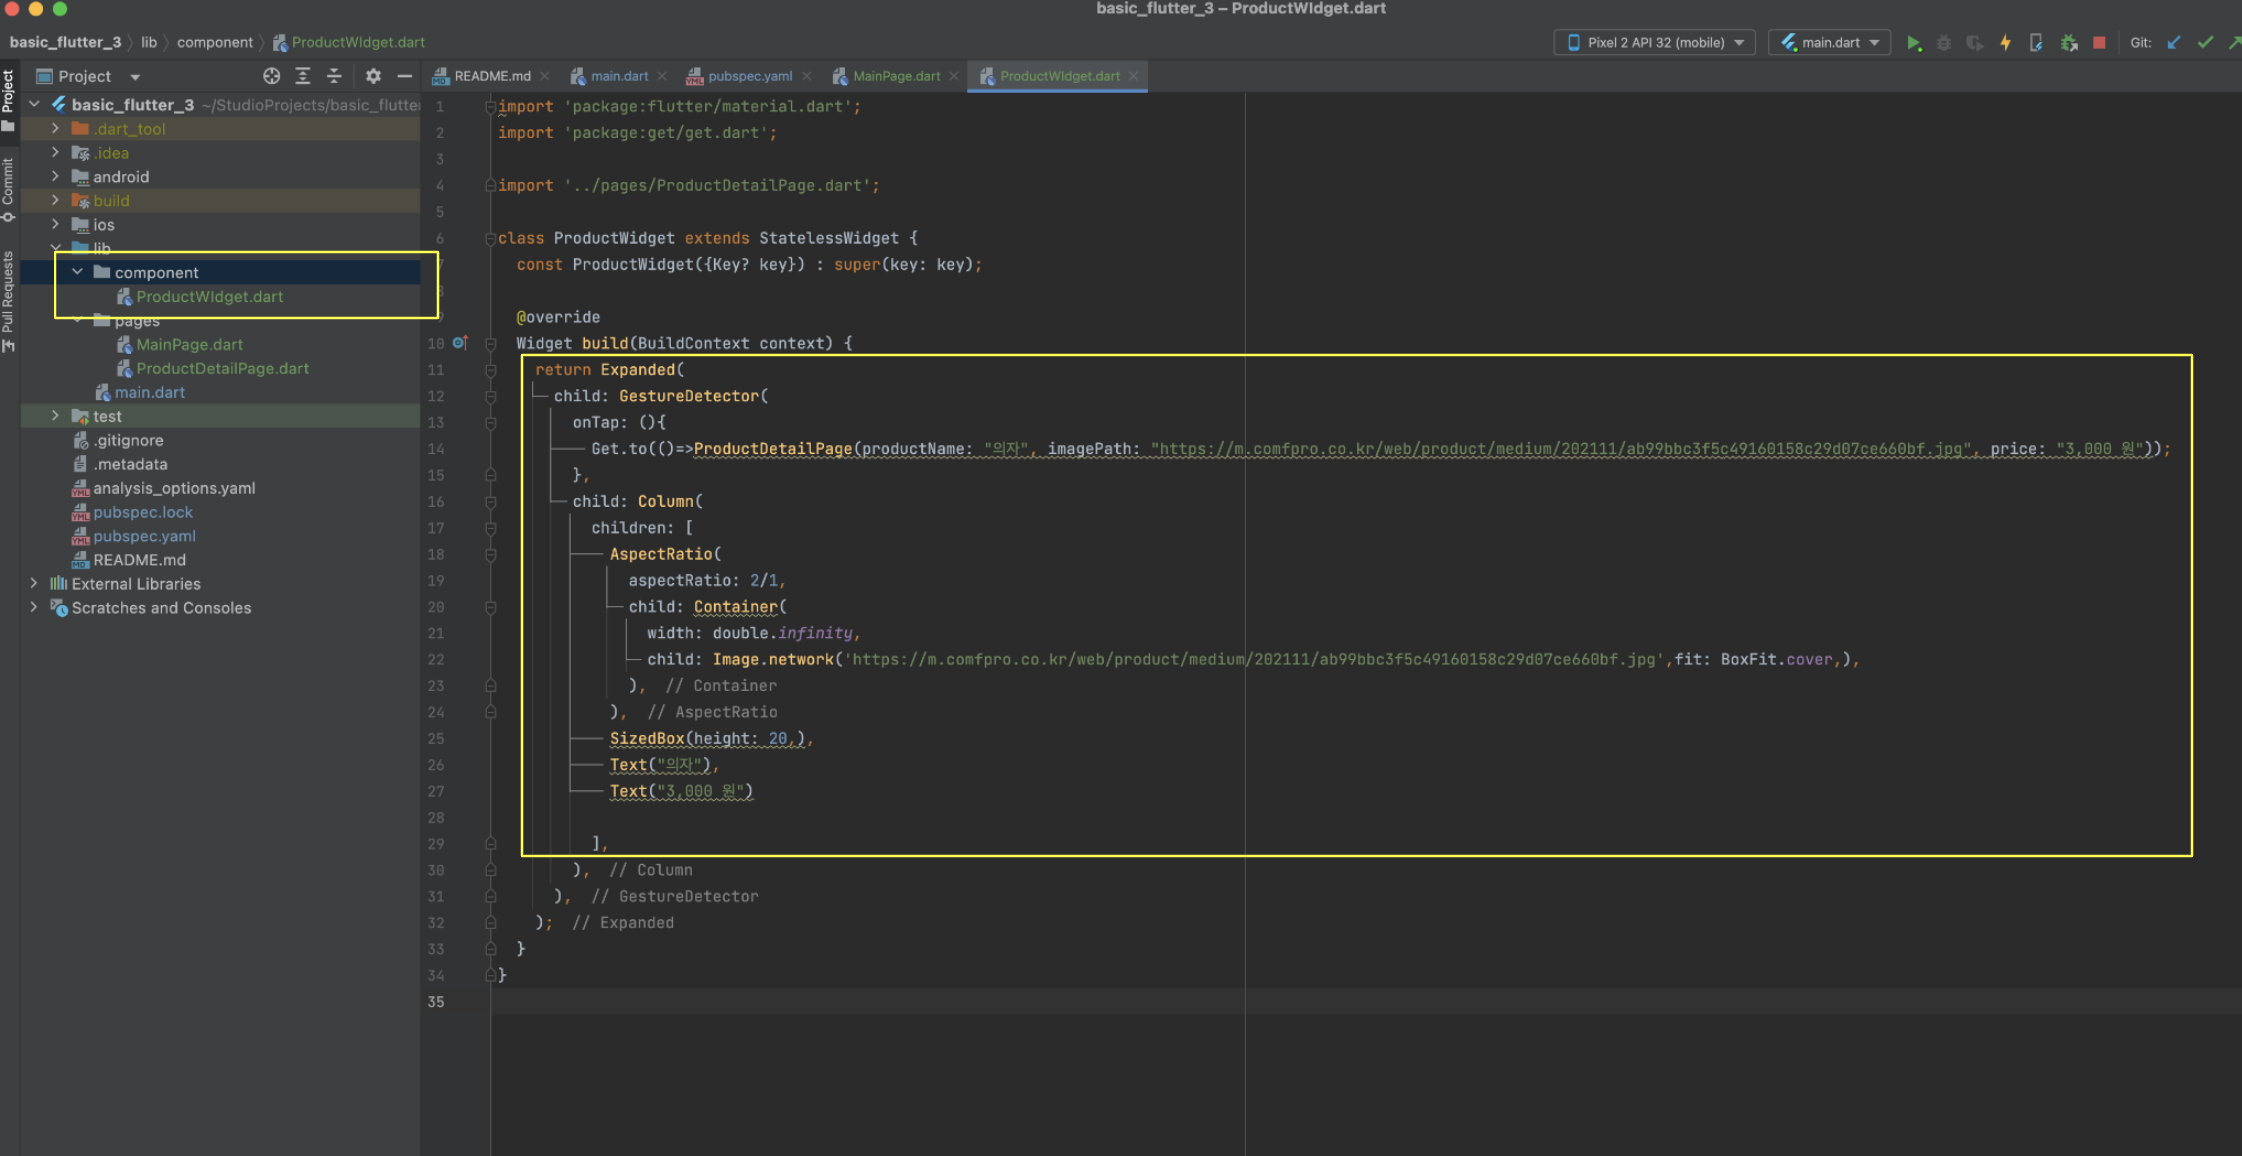This screenshot has width=2242, height=1156.
Task: Open Pixel 2 API 32 device dropdown
Action: pyautogui.click(x=1655, y=43)
